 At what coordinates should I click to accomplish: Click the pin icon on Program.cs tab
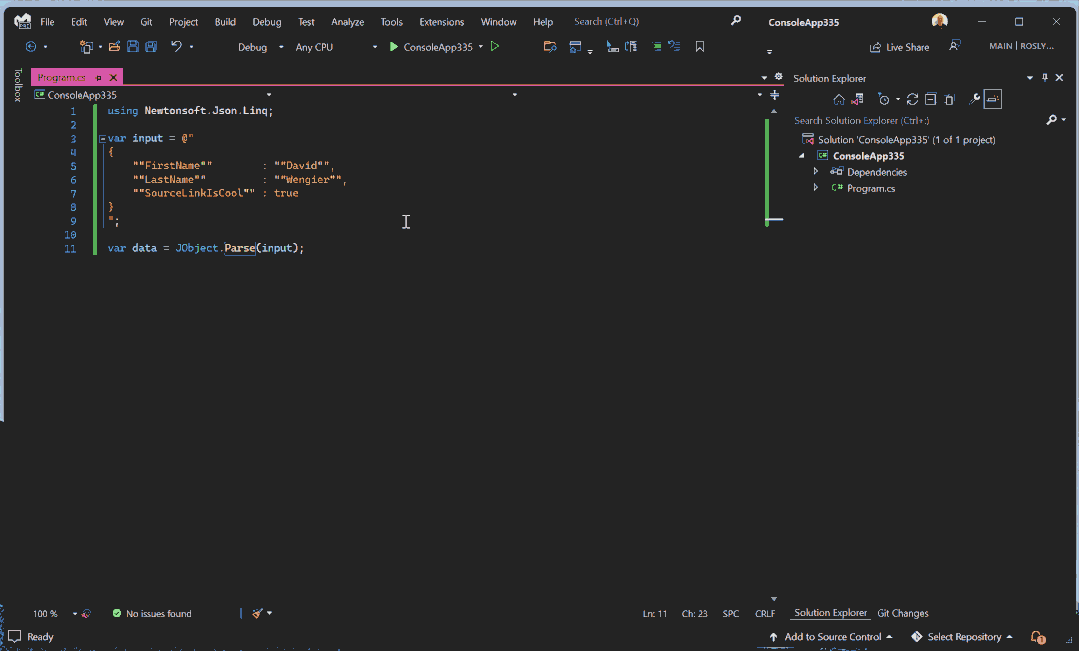pos(98,78)
